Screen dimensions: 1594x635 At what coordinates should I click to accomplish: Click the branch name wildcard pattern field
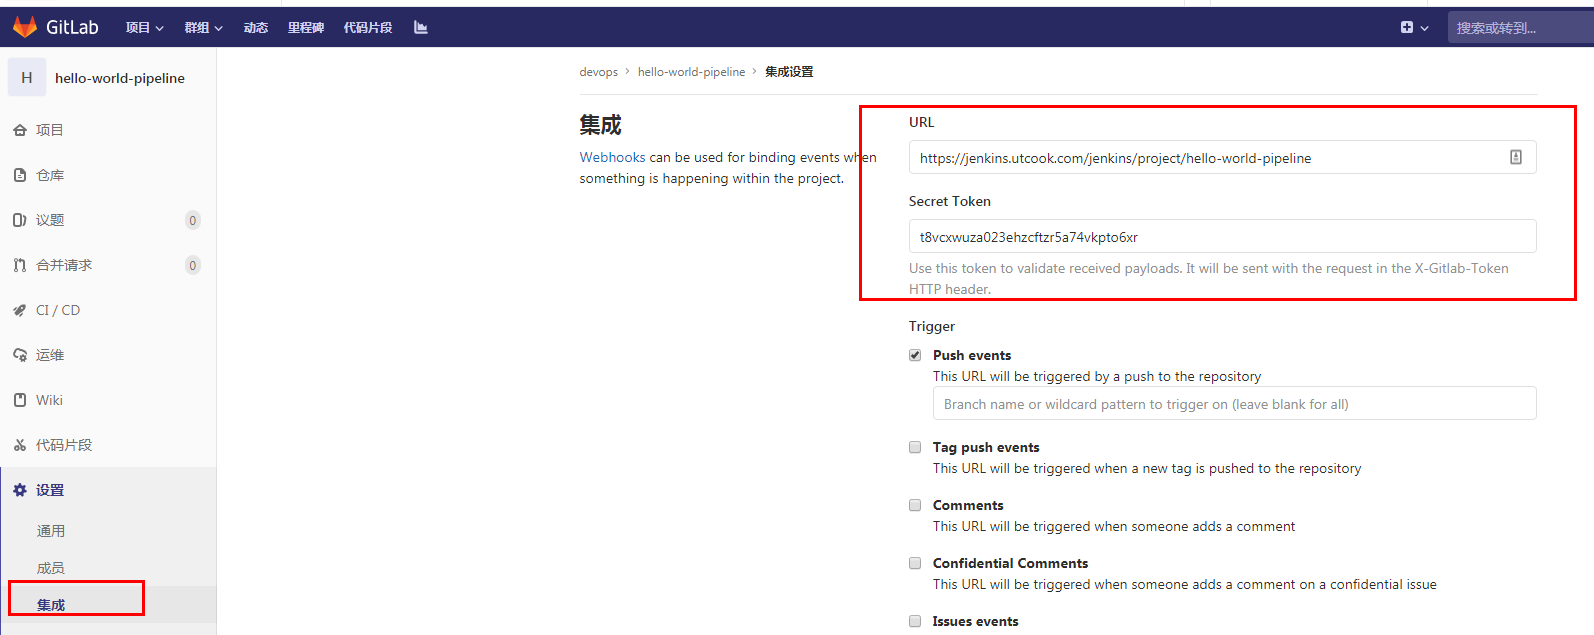click(1234, 404)
